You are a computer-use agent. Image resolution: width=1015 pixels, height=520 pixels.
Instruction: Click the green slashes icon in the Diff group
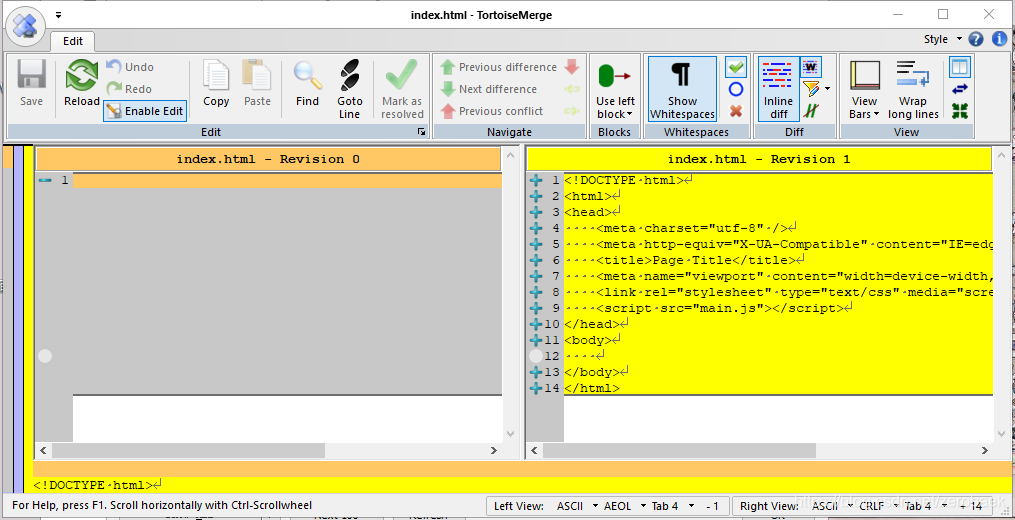pos(810,111)
